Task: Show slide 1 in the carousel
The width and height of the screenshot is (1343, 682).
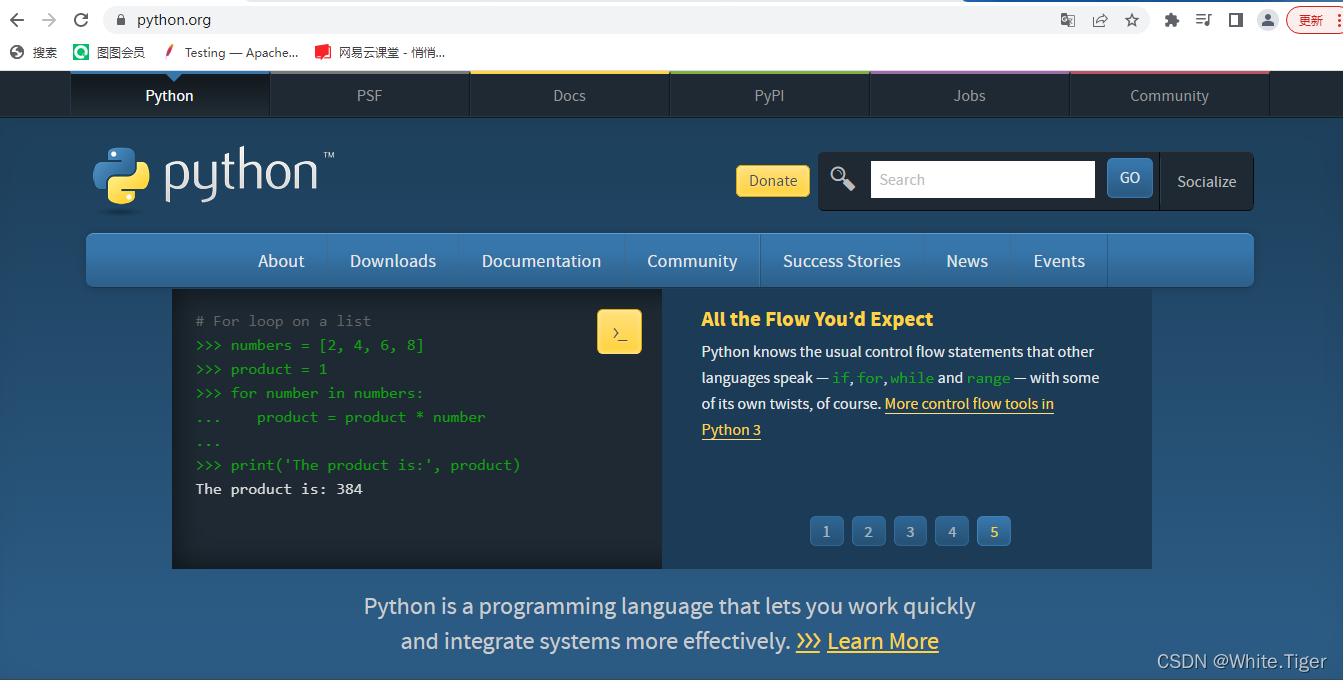Action: point(826,531)
